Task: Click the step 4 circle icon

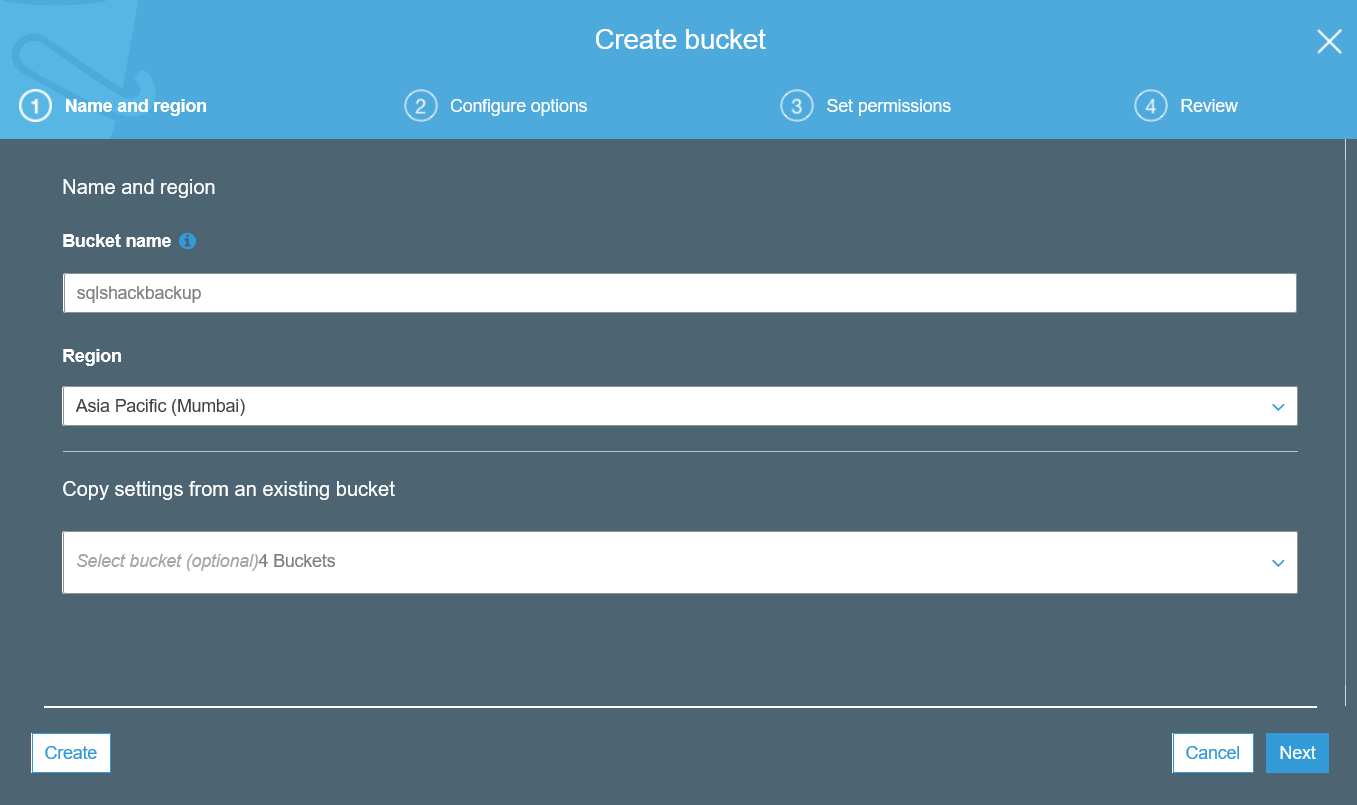Action: [x=1151, y=105]
